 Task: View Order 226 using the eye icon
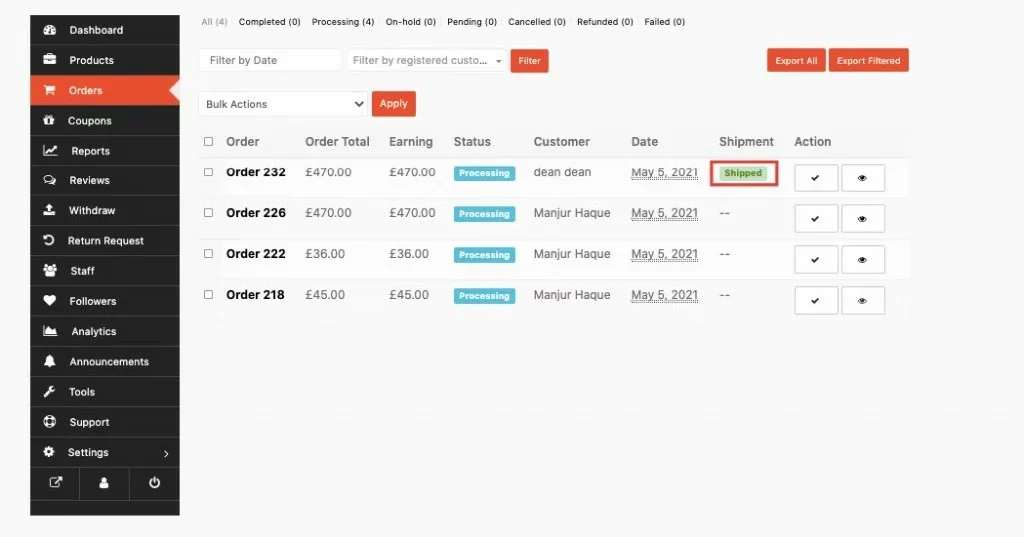point(863,219)
